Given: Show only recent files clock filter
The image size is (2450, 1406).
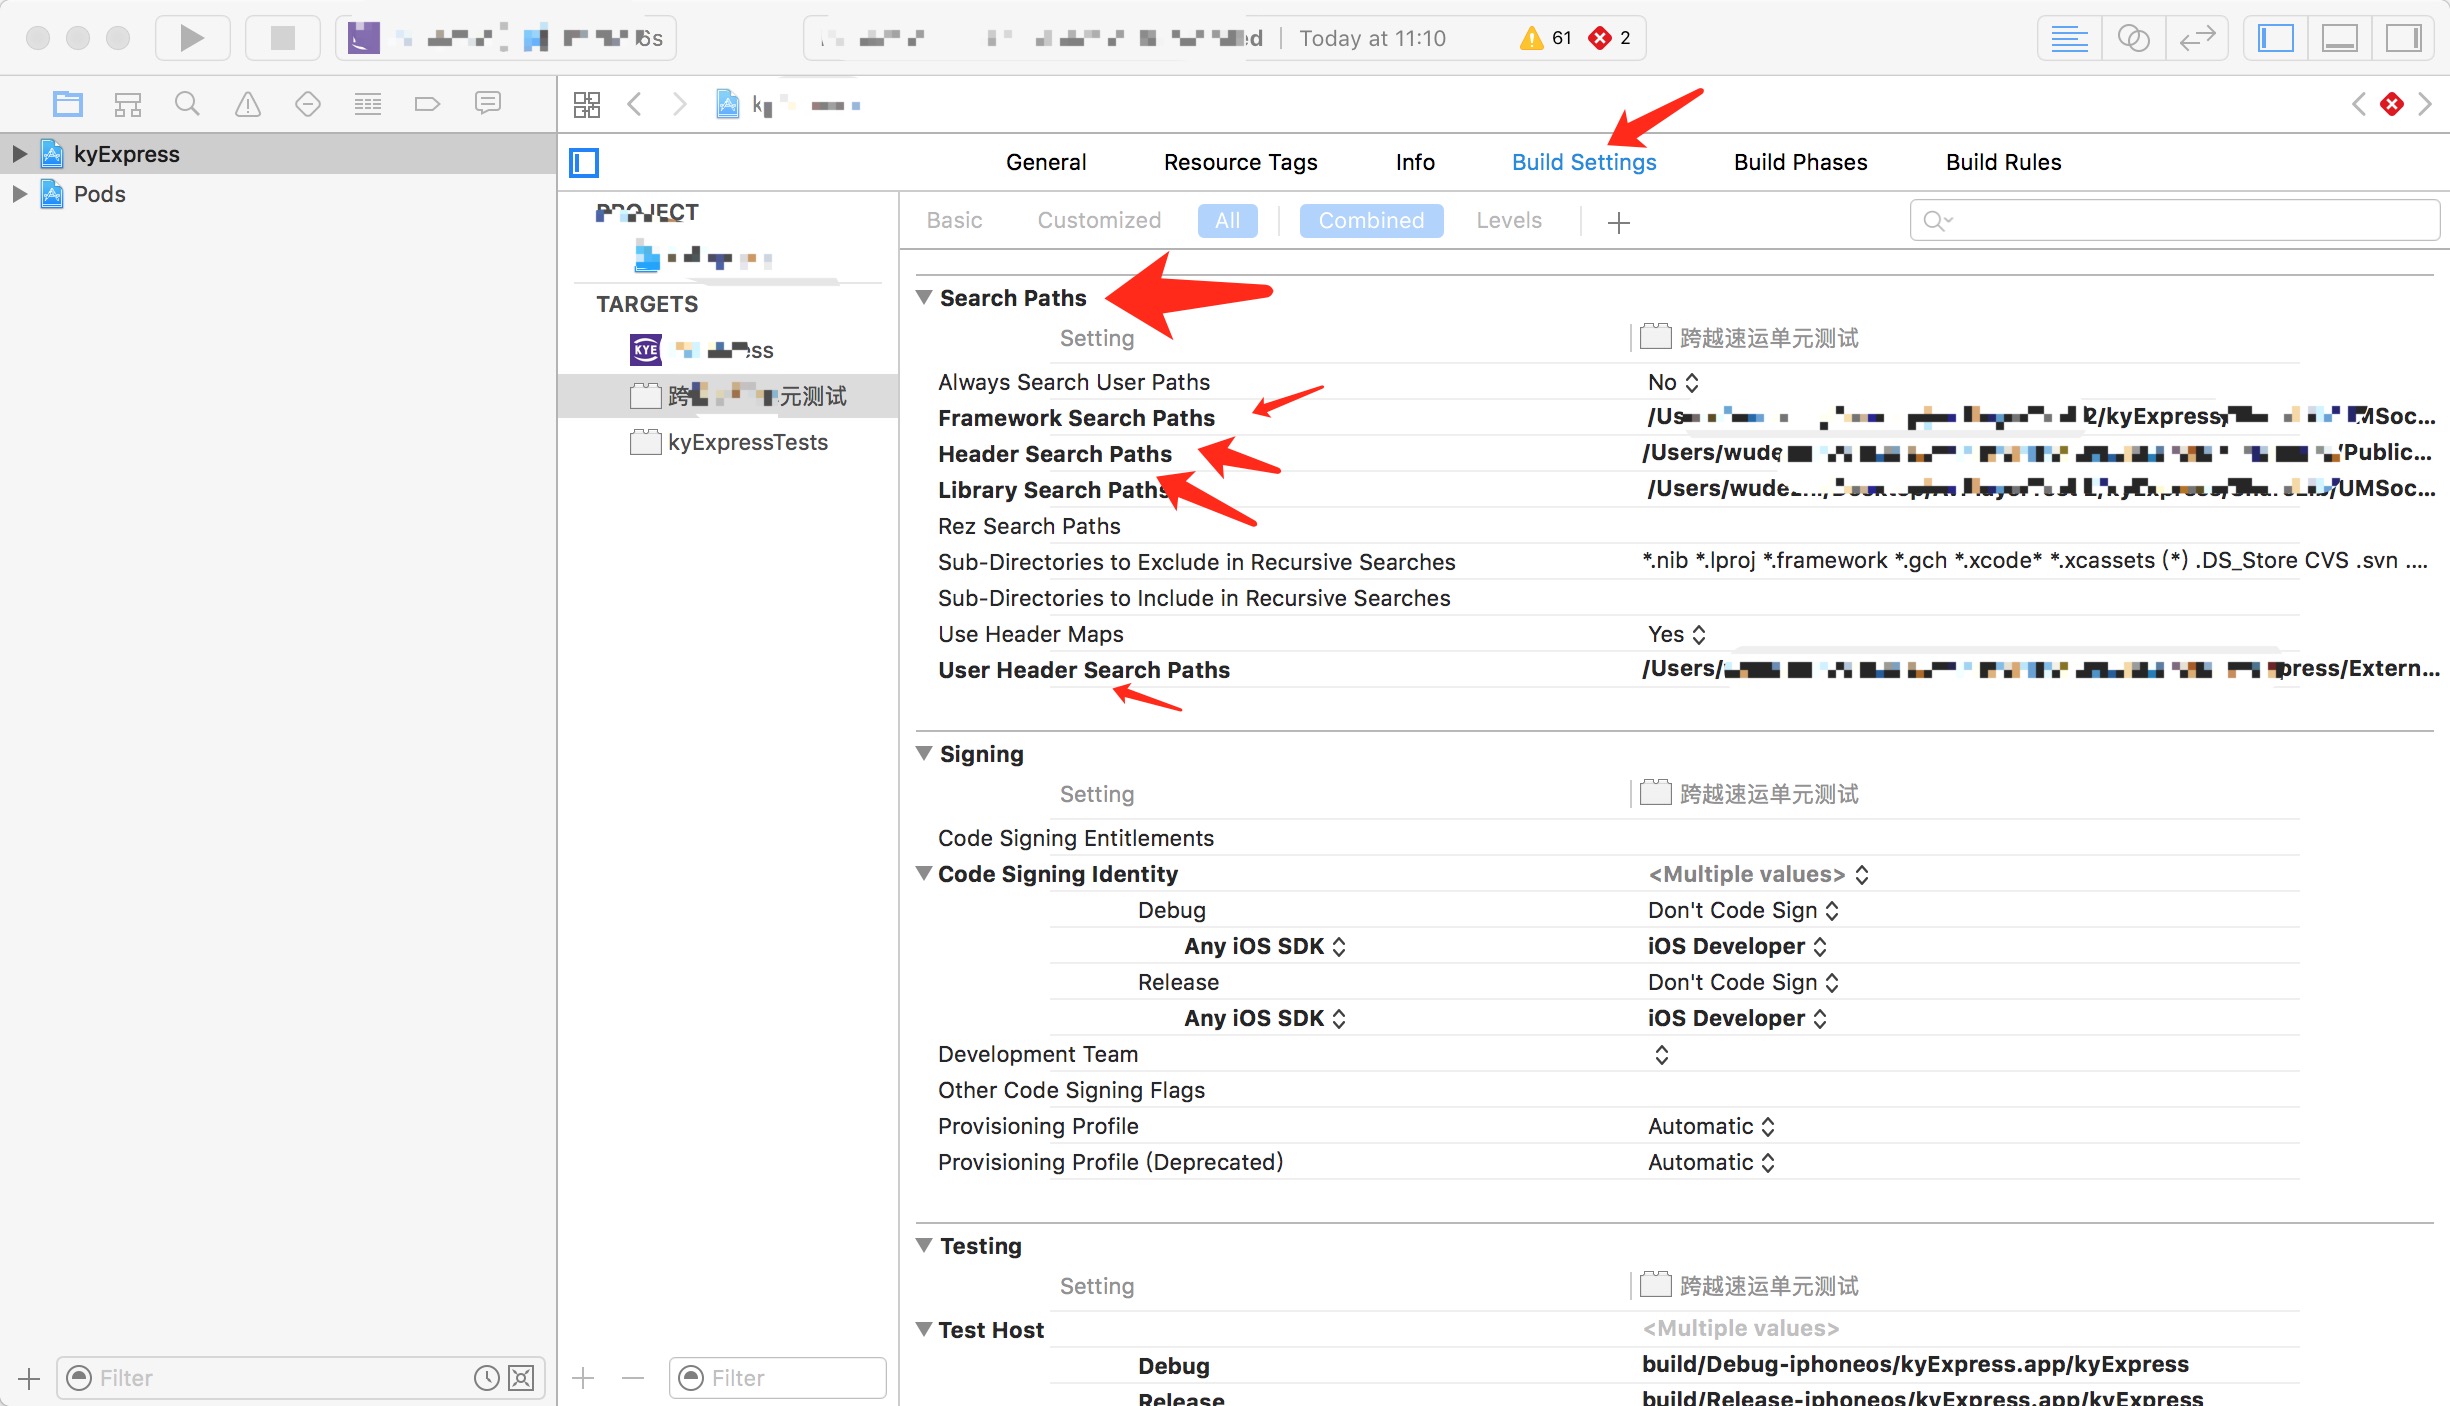Looking at the screenshot, I should (x=487, y=1378).
